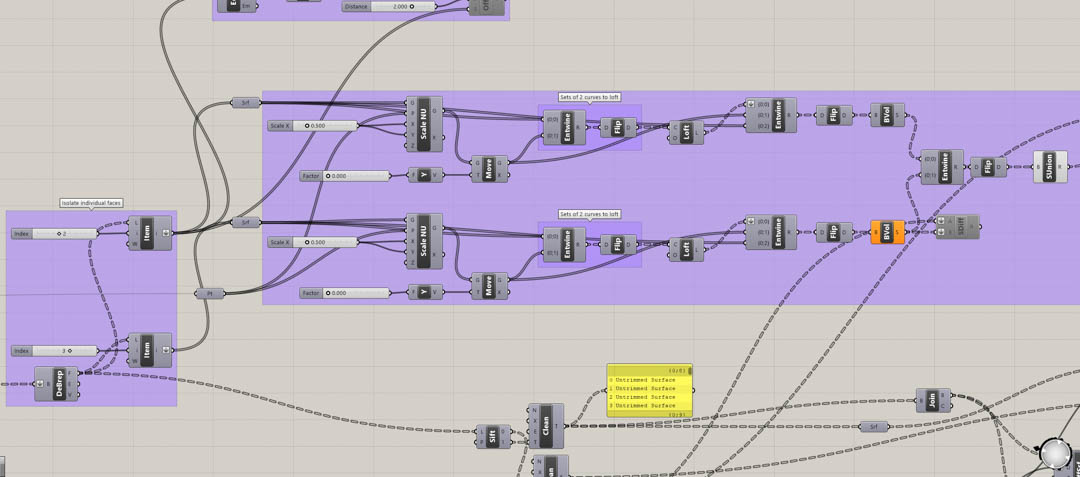The image size is (1080, 477).
Task: Select the Sift component
Action: [493, 436]
